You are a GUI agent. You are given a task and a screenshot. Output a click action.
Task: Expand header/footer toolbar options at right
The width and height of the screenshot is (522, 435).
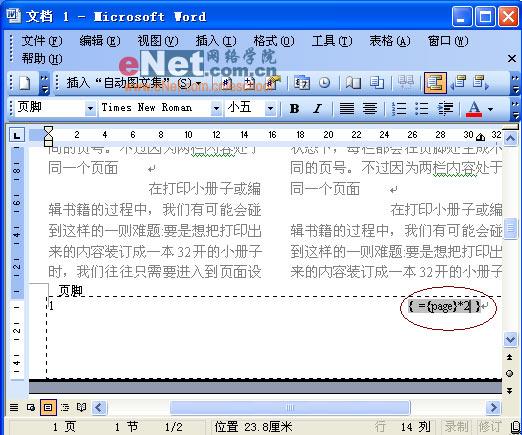click(x=515, y=83)
